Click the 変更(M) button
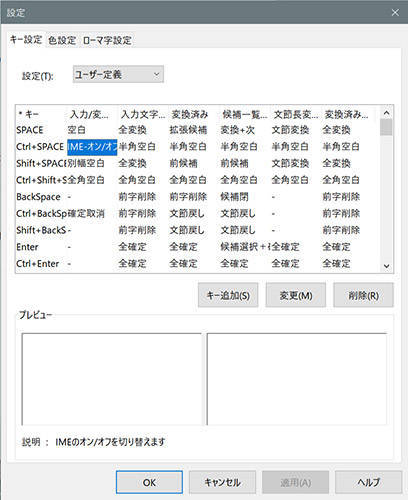 (x=296, y=295)
